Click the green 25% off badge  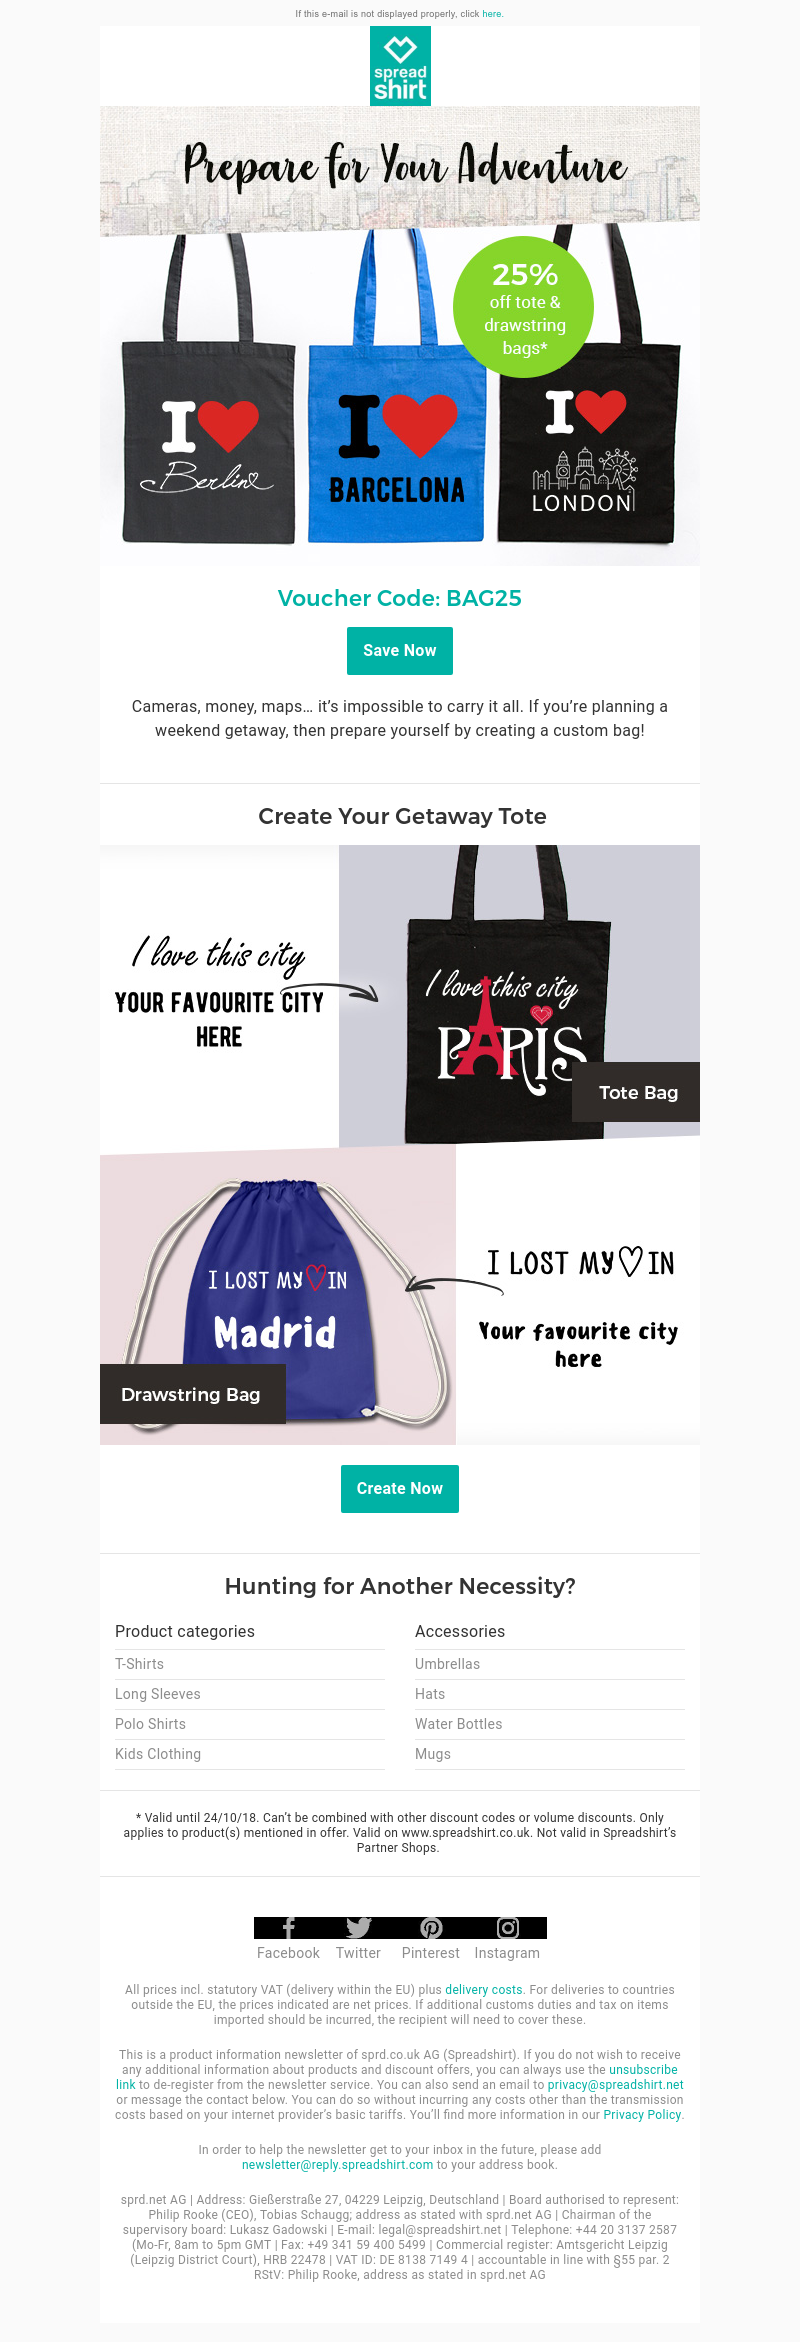[523, 307]
